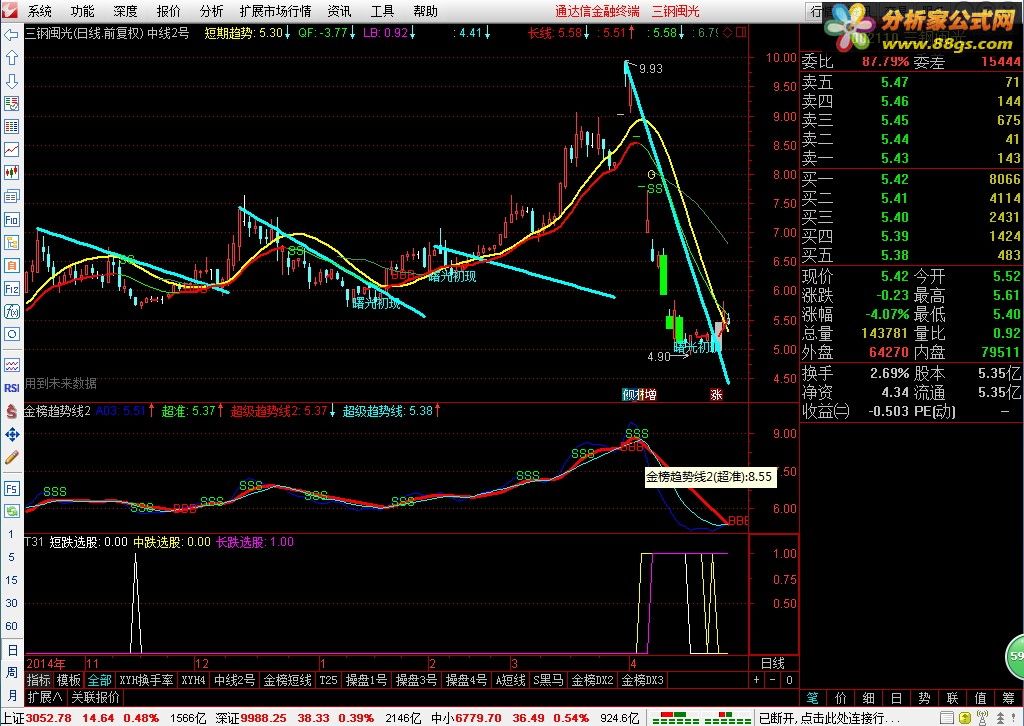Switch to the 指标 tab
This screenshot has height=726, width=1024.
point(39,680)
